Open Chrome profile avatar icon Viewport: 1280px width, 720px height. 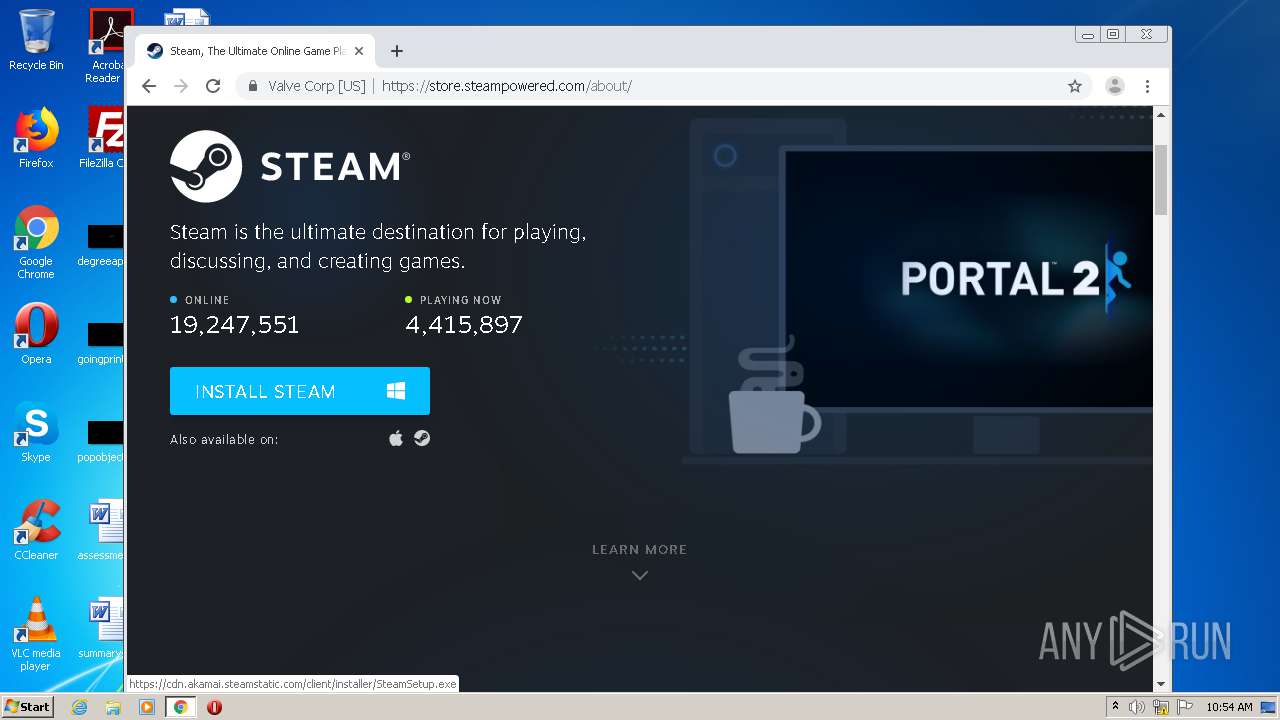pos(1115,86)
